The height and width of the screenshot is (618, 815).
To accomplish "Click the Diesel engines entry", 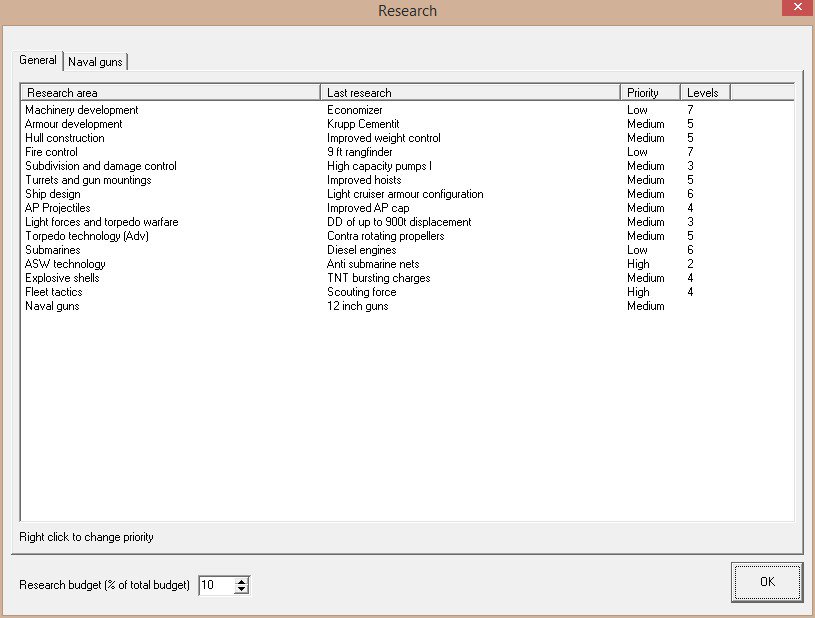I will click(362, 250).
